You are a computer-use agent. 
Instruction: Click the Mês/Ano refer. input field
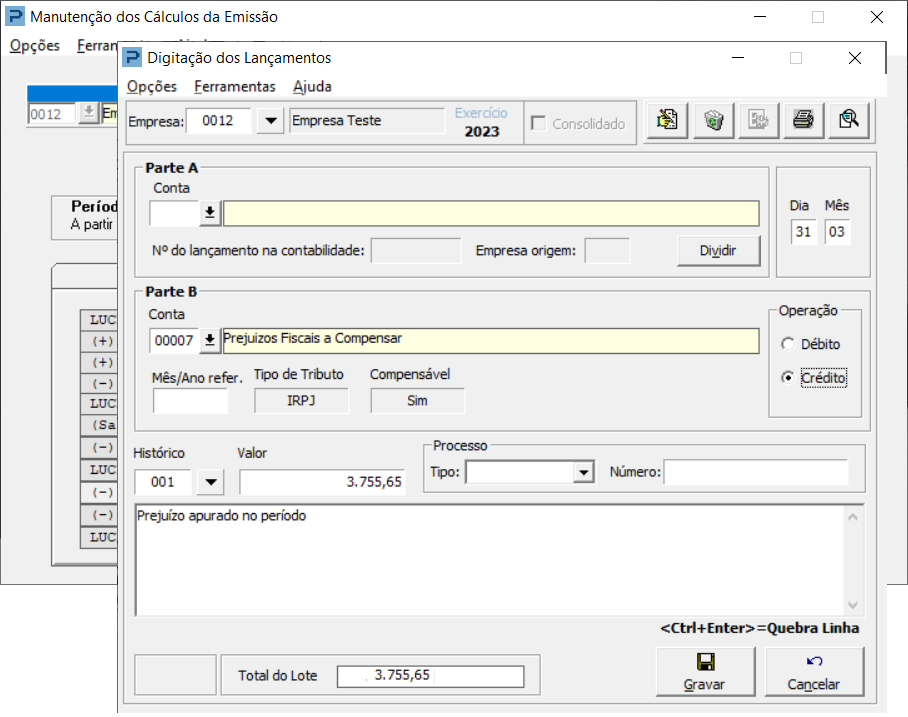pyautogui.click(x=191, y=401)
